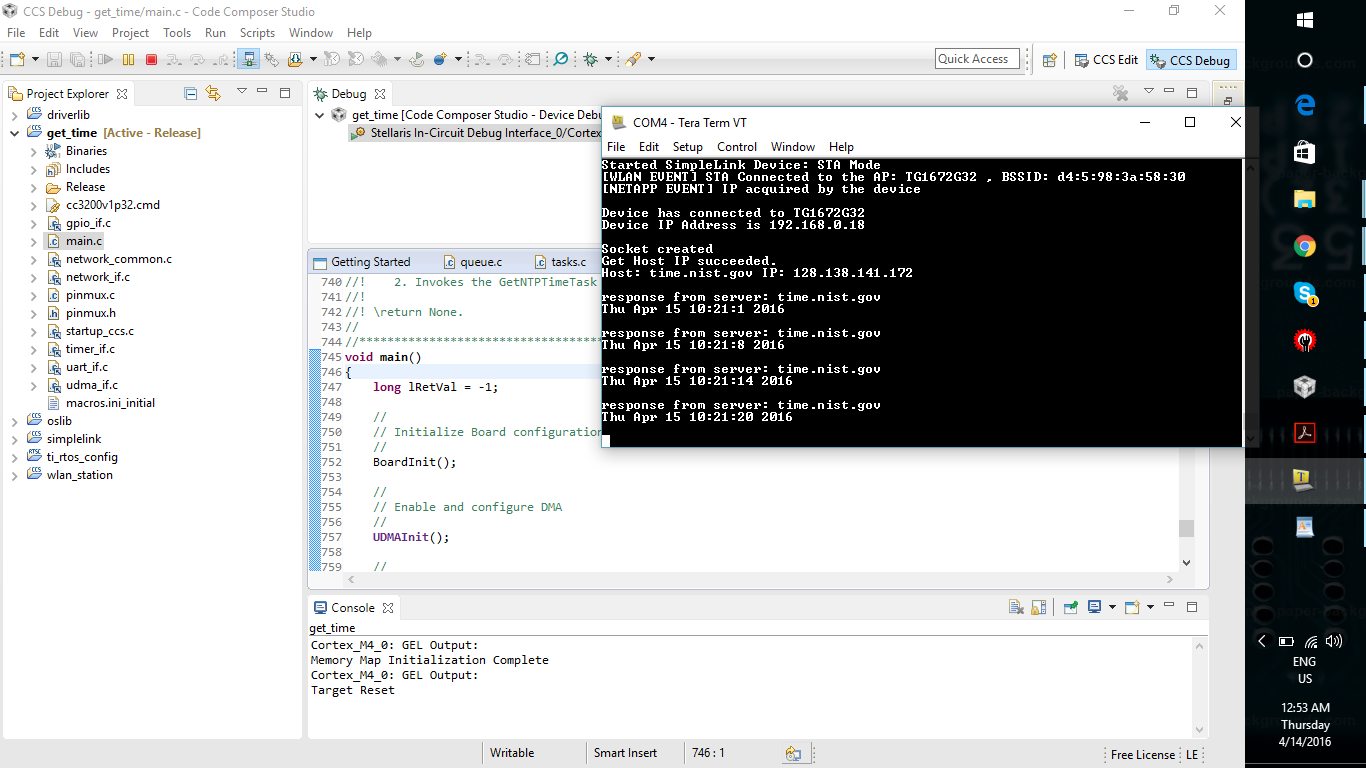Open Skype from the taskbar

[x=1304, y=293]
